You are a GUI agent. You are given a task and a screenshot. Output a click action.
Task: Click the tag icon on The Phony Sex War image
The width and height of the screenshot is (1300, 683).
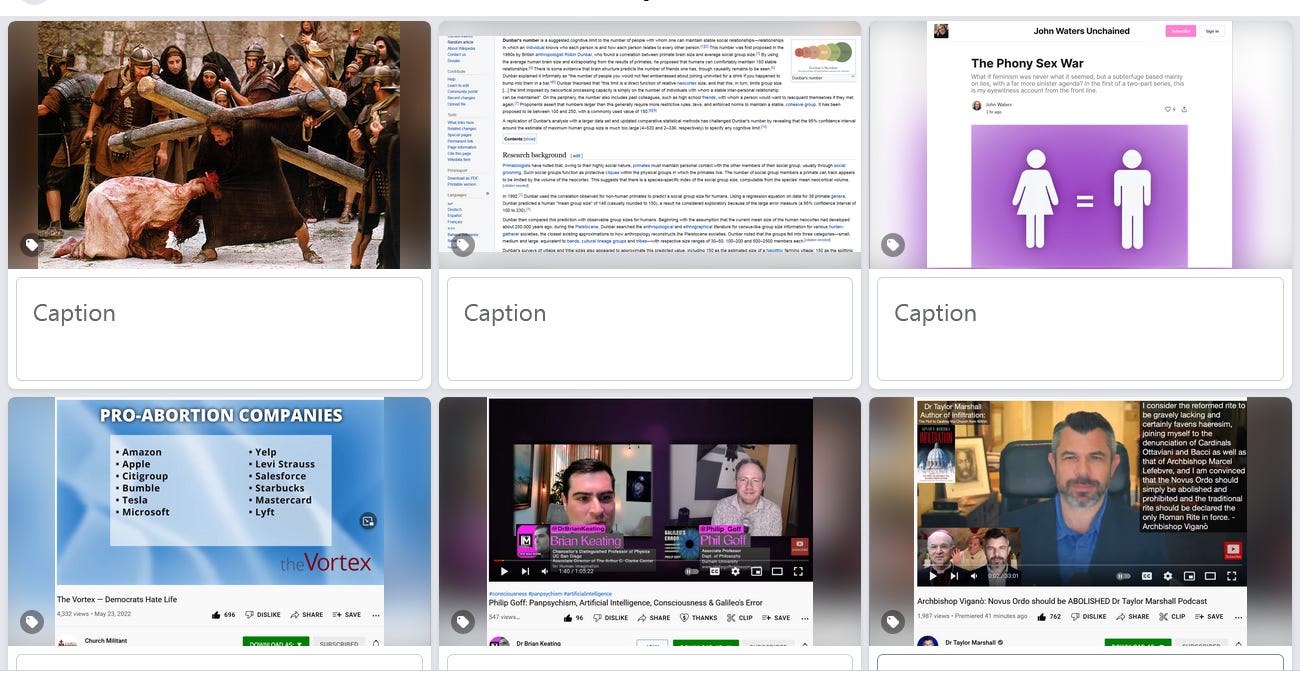point(892,244)
